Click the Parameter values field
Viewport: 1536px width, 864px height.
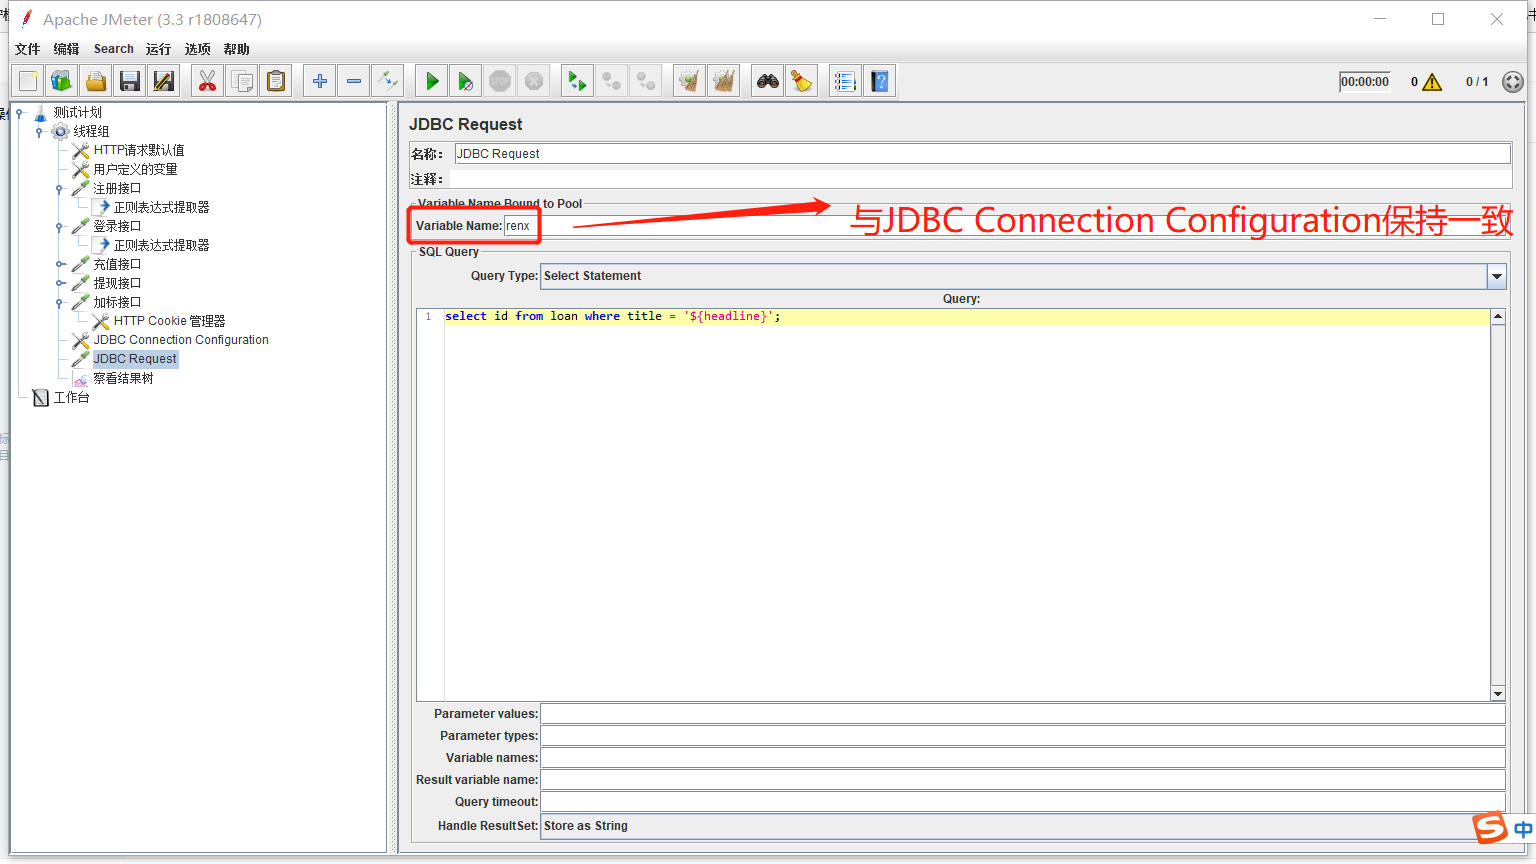1023,714
